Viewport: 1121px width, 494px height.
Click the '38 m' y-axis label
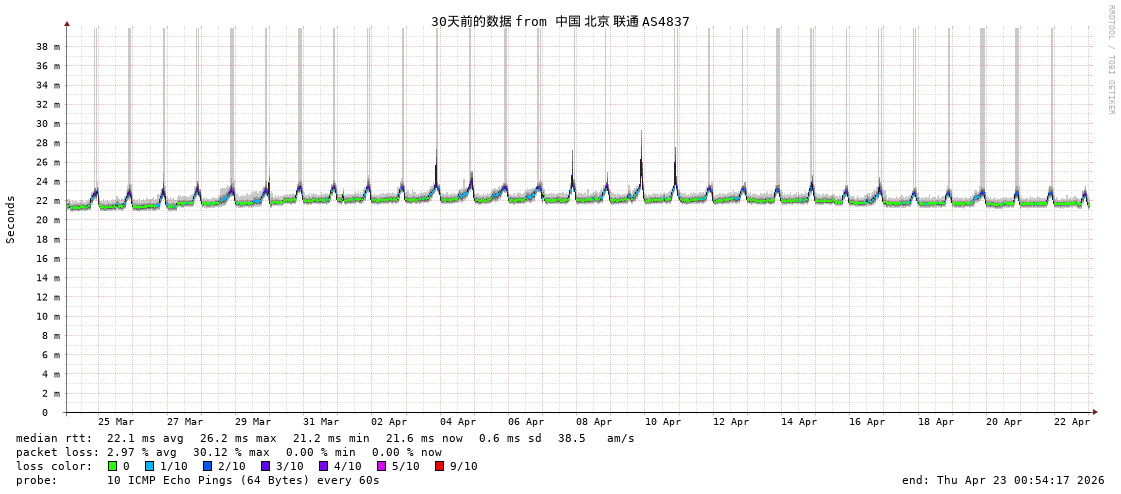click(48, 46)
